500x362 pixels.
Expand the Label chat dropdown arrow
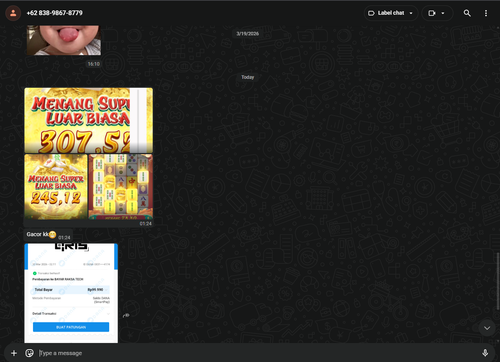click(x=411, y=13)
